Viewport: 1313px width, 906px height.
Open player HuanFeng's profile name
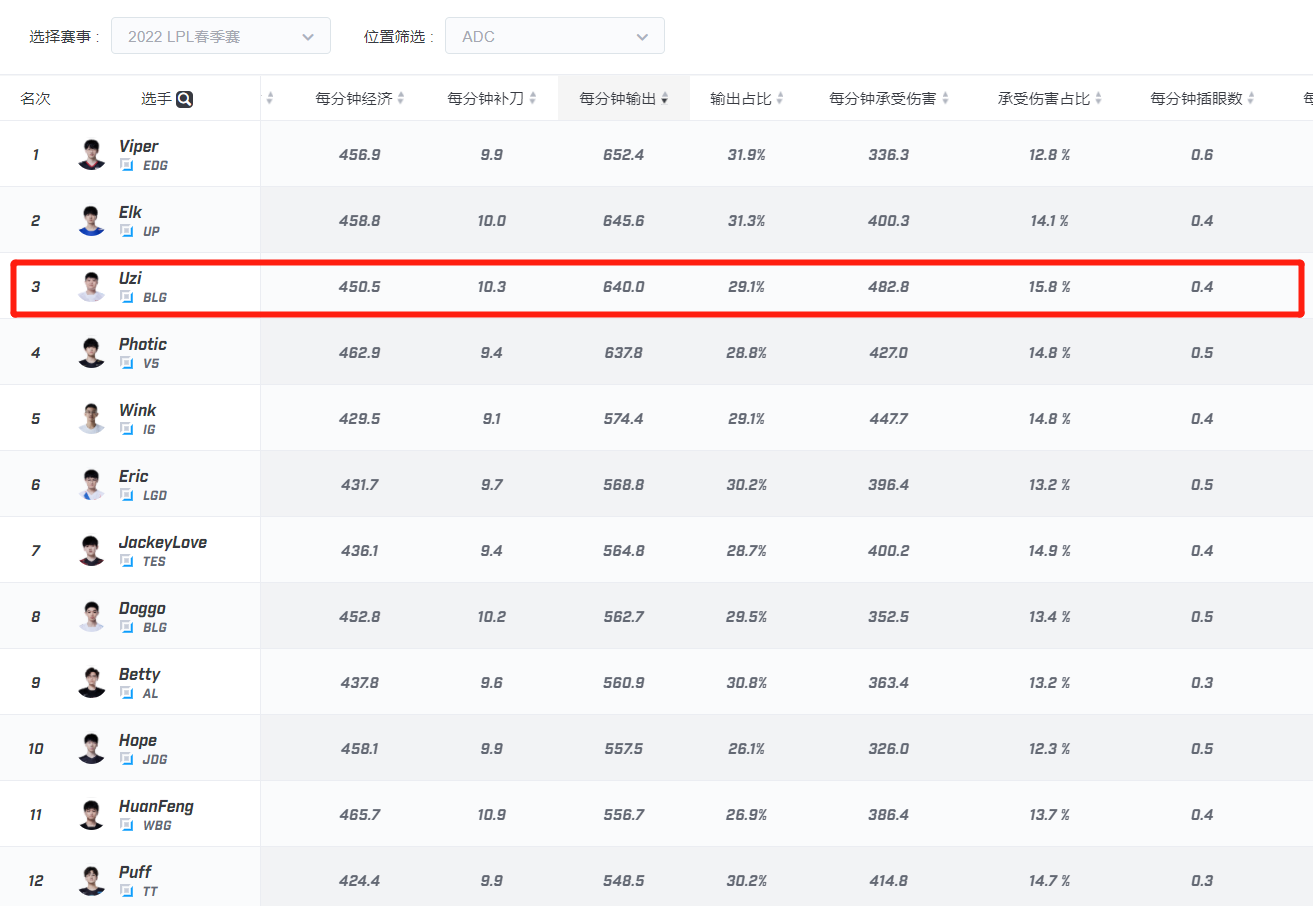click(x=156, y=806)
